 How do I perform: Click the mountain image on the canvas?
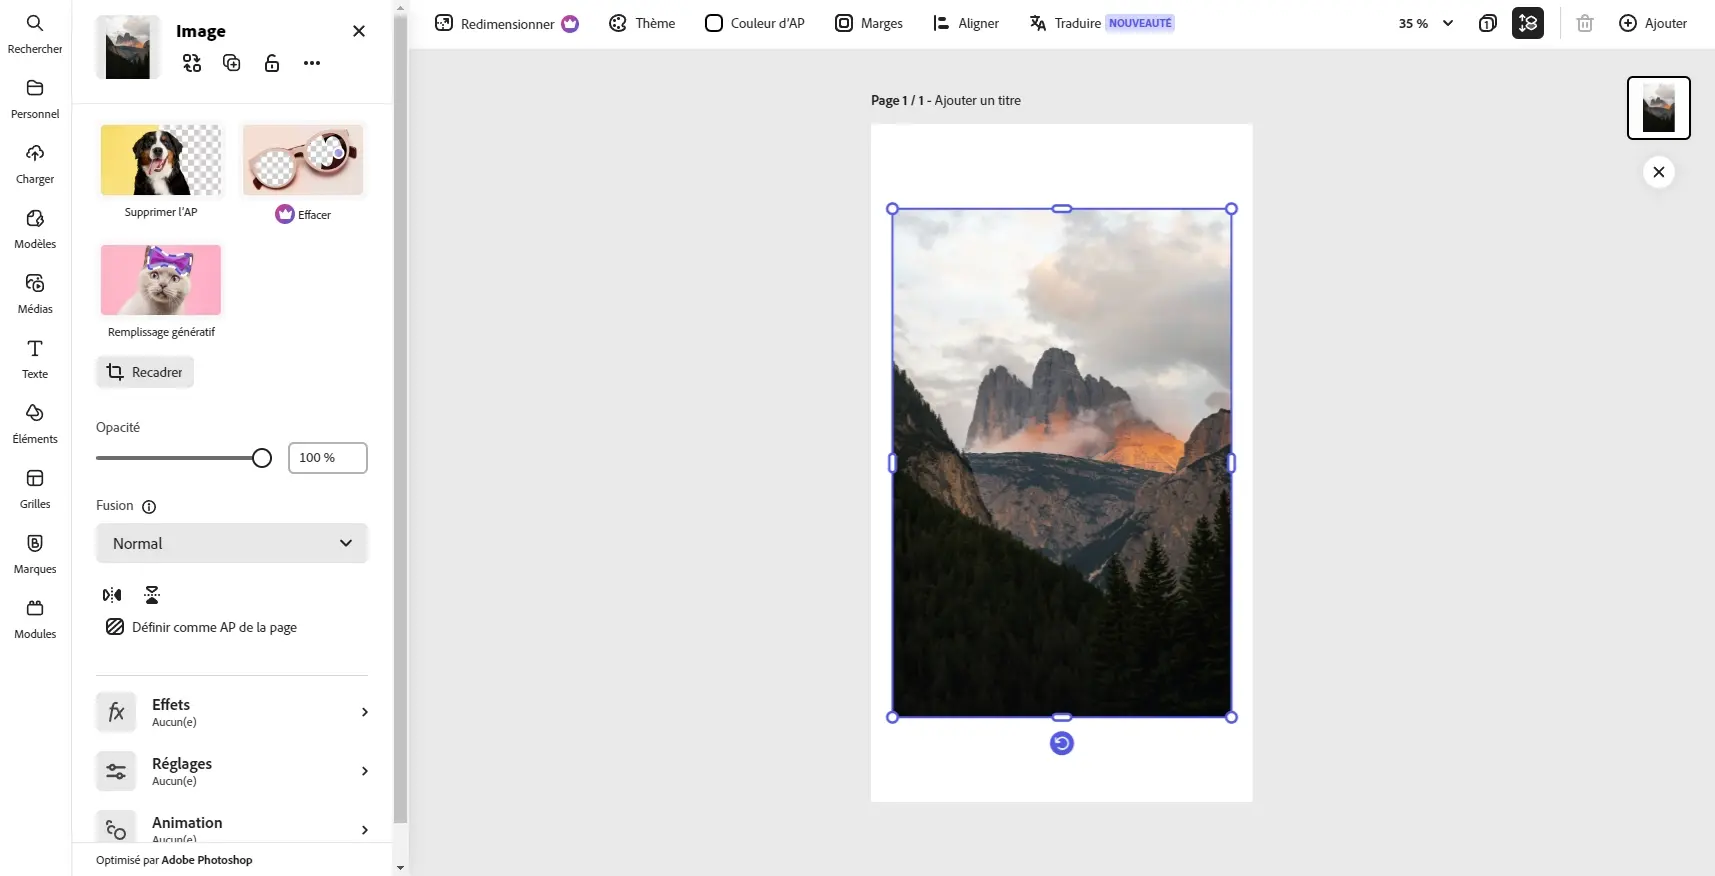(1062, 463)
